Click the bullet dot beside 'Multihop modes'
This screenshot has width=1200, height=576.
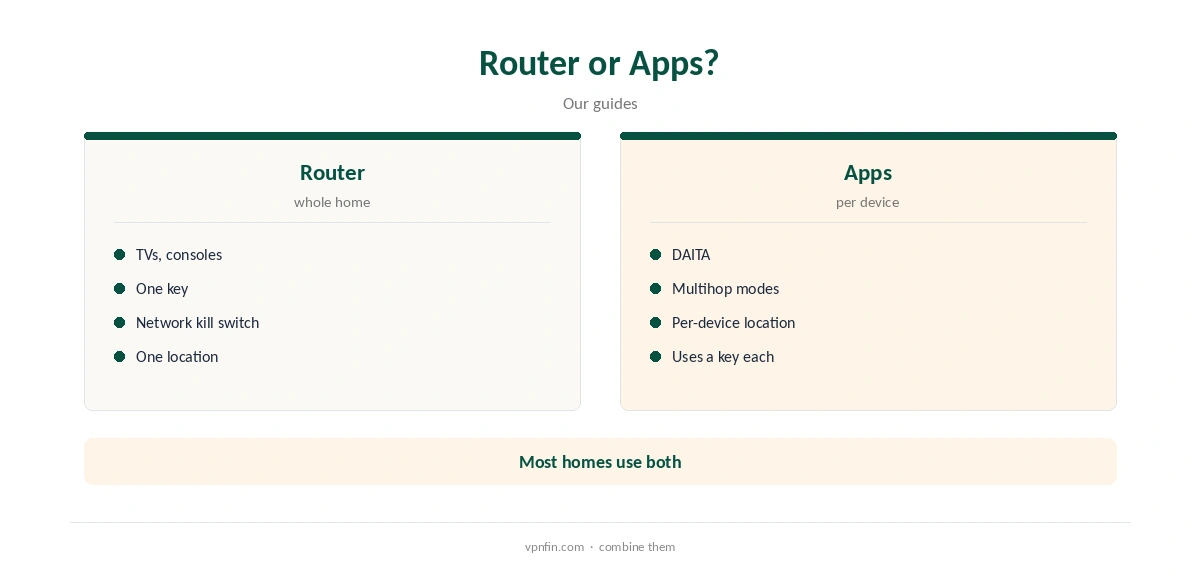click(x=656, y=289)
